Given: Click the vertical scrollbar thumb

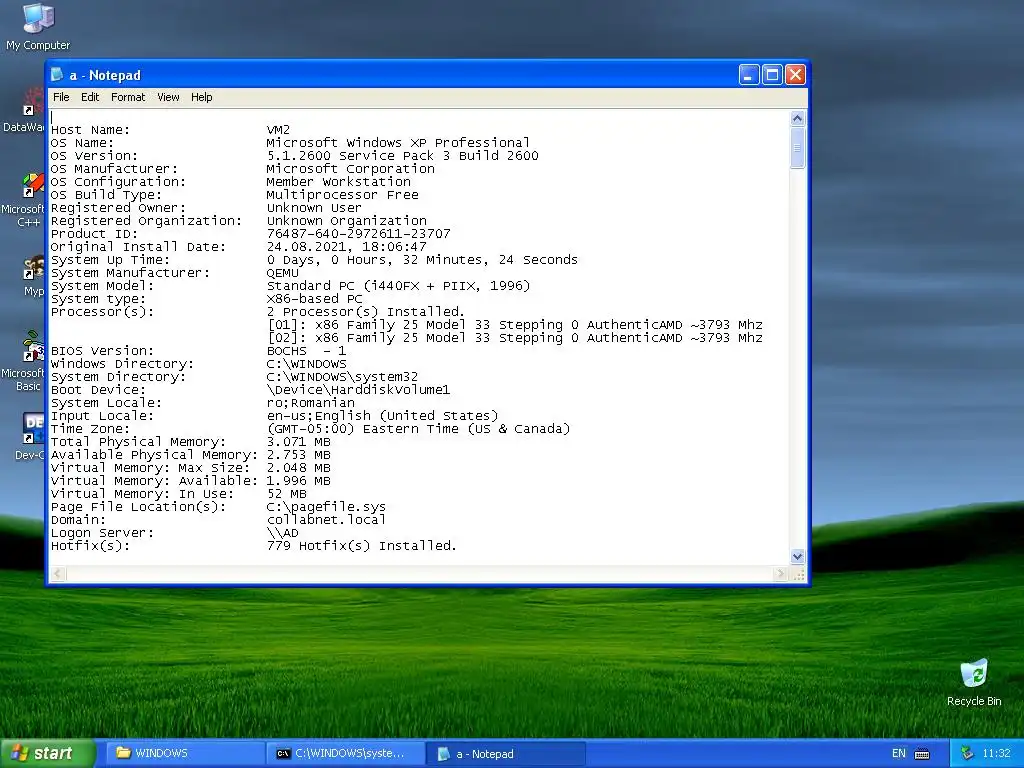Looking at the screenshot, I should (x=797, y=148).
